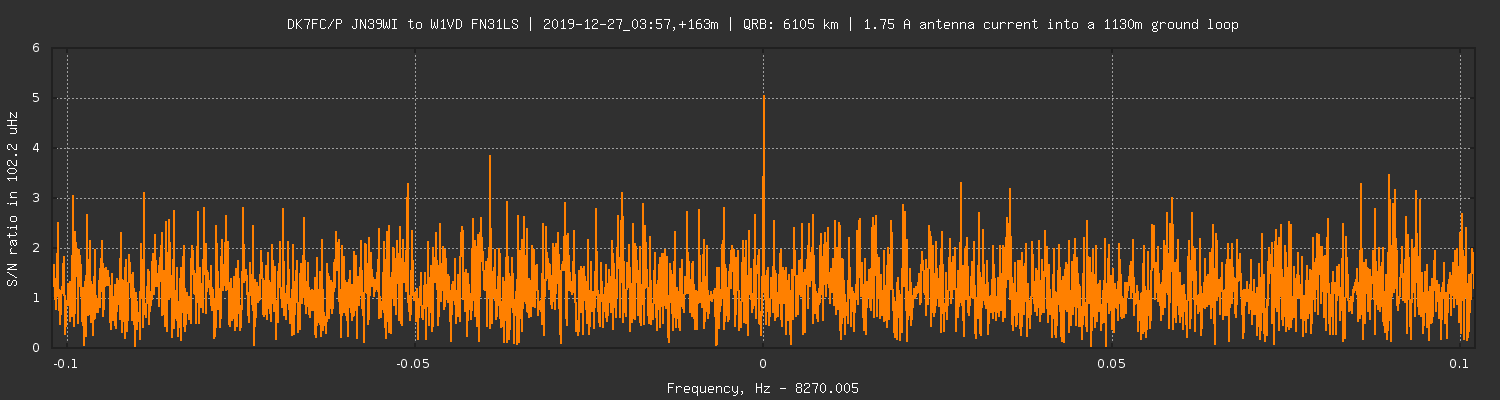Click the 0.1 tick label on x-axis
Viewport: 1500px width, 400px height.
(1460, 364)
